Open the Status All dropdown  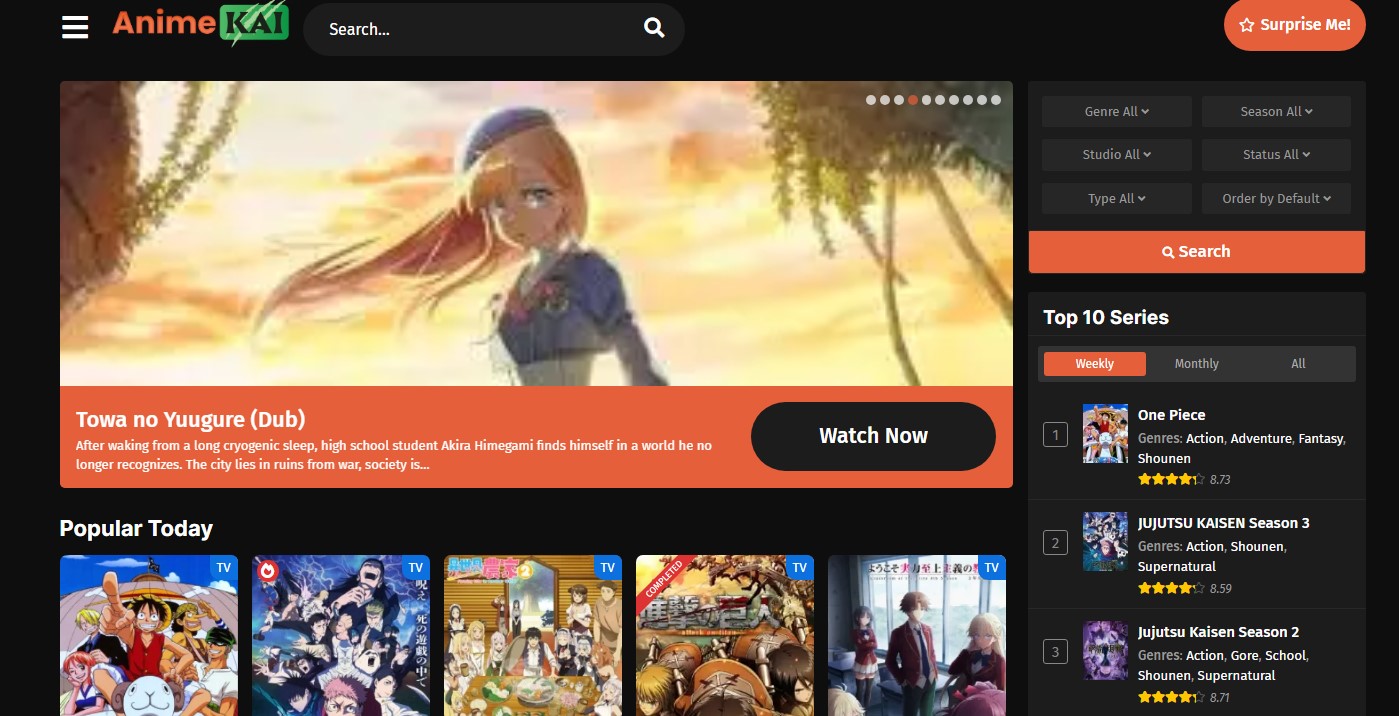pyautogui.click(x=1276, y=154)
